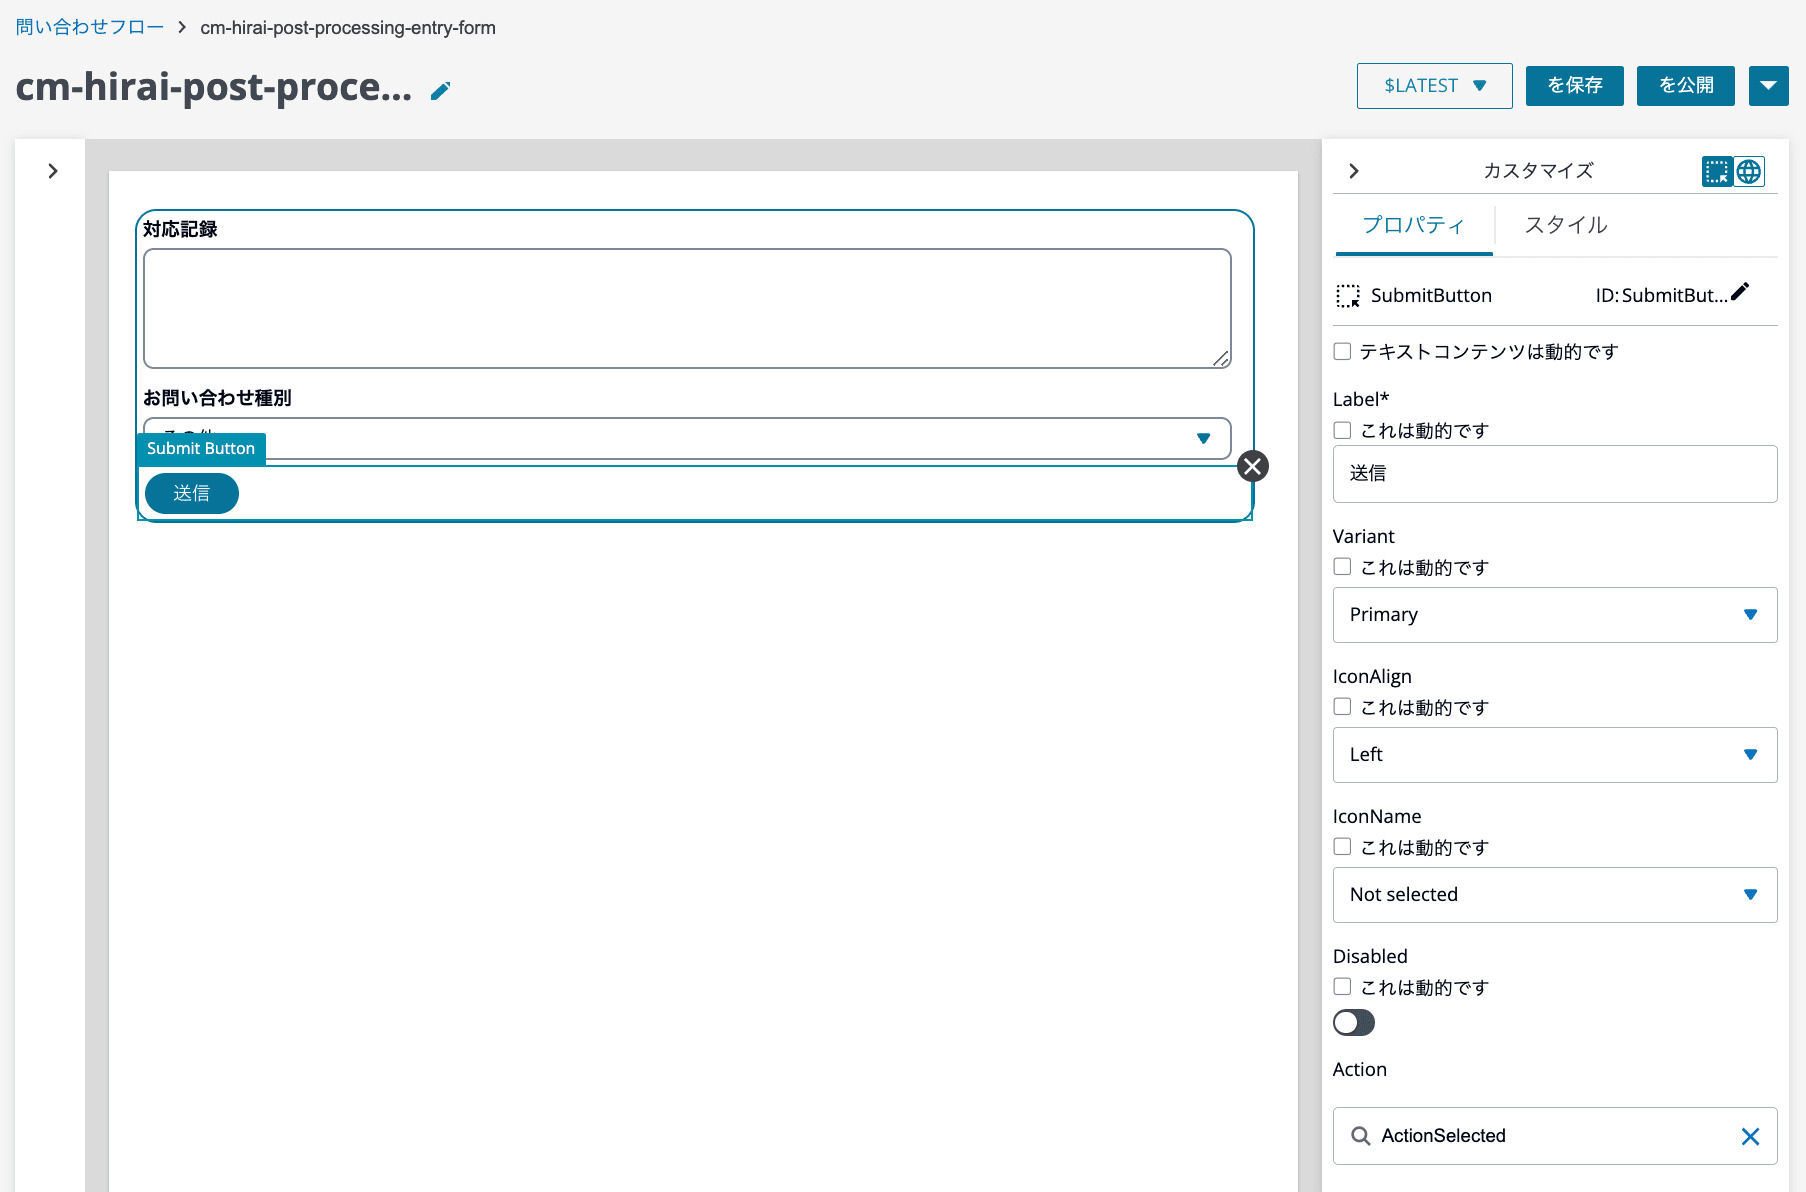Click the cm-hirai-post-processing-entry-form breadcrumb text
The height and width of the screenshot is (1192, 1806).
coord(348,28)
